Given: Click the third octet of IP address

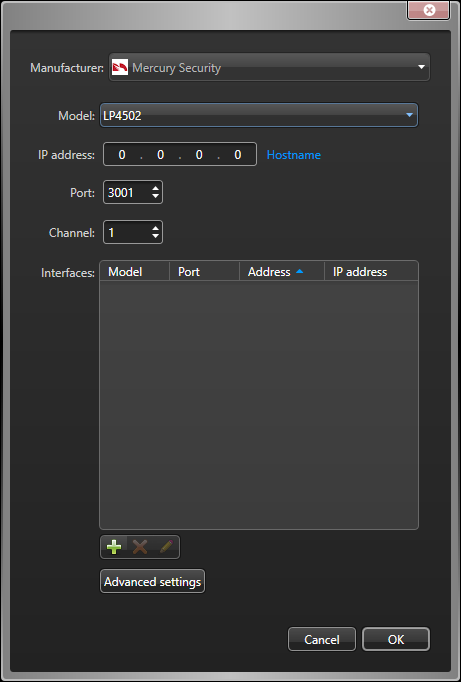Looking at the screenshot, I should 199,154.
